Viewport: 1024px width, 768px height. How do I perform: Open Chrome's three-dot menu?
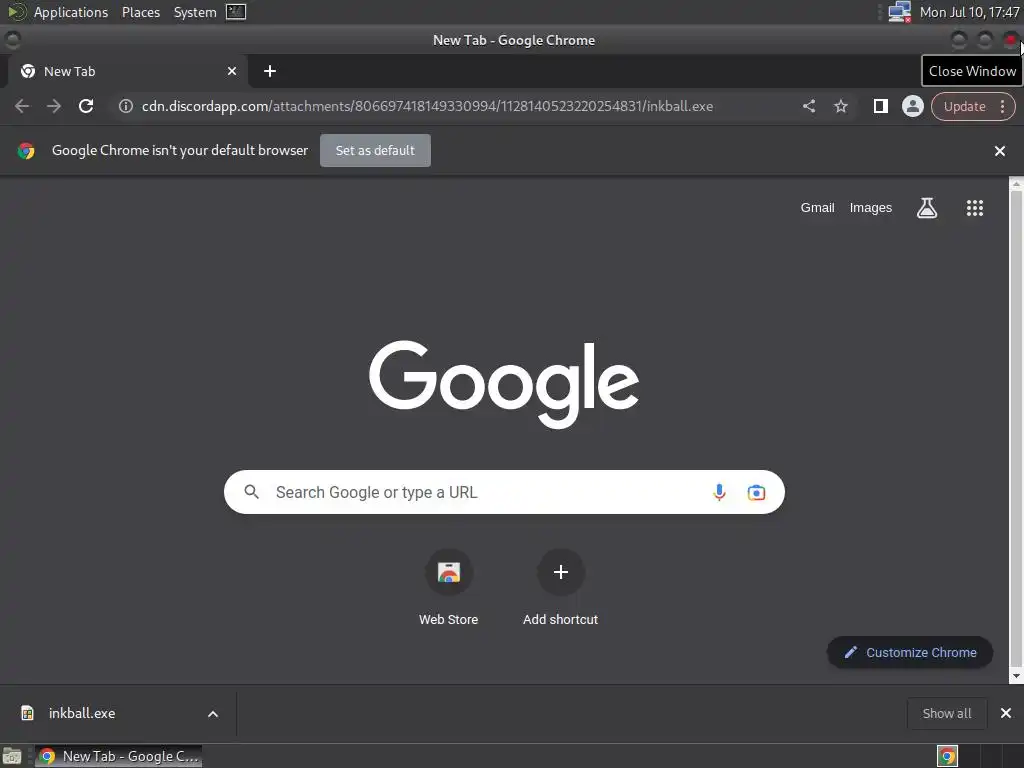1002,106
